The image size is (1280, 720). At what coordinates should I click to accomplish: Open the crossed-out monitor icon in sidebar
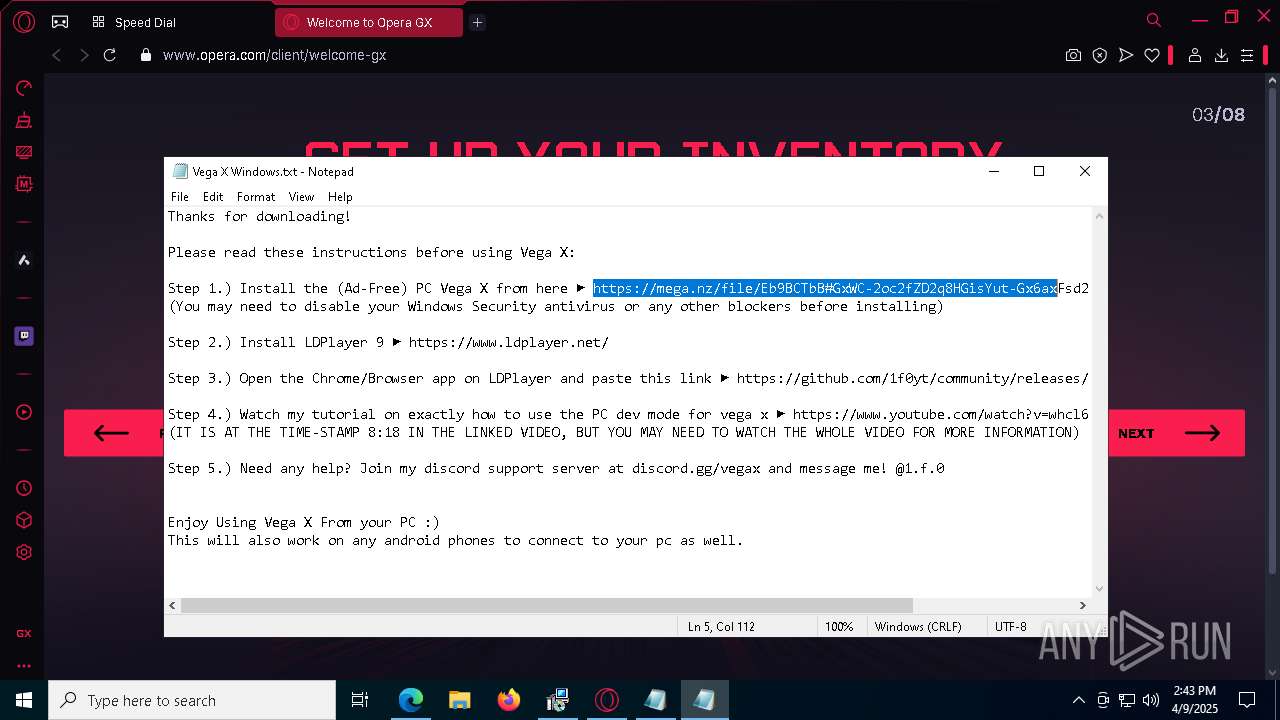pos(24,152)
